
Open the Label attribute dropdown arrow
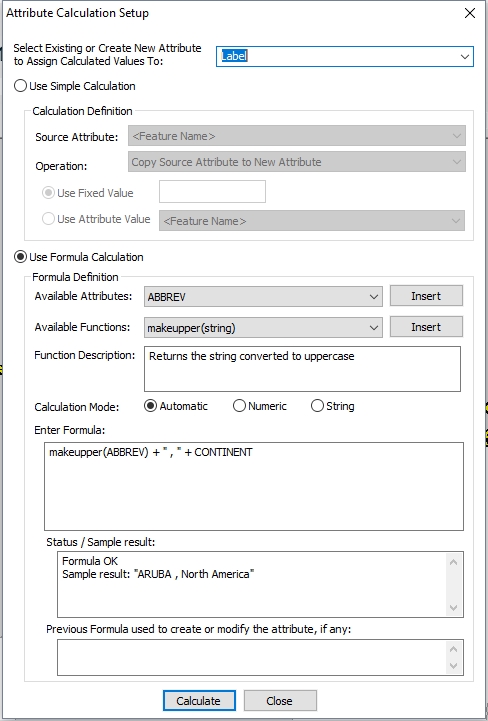click(465, 57)
